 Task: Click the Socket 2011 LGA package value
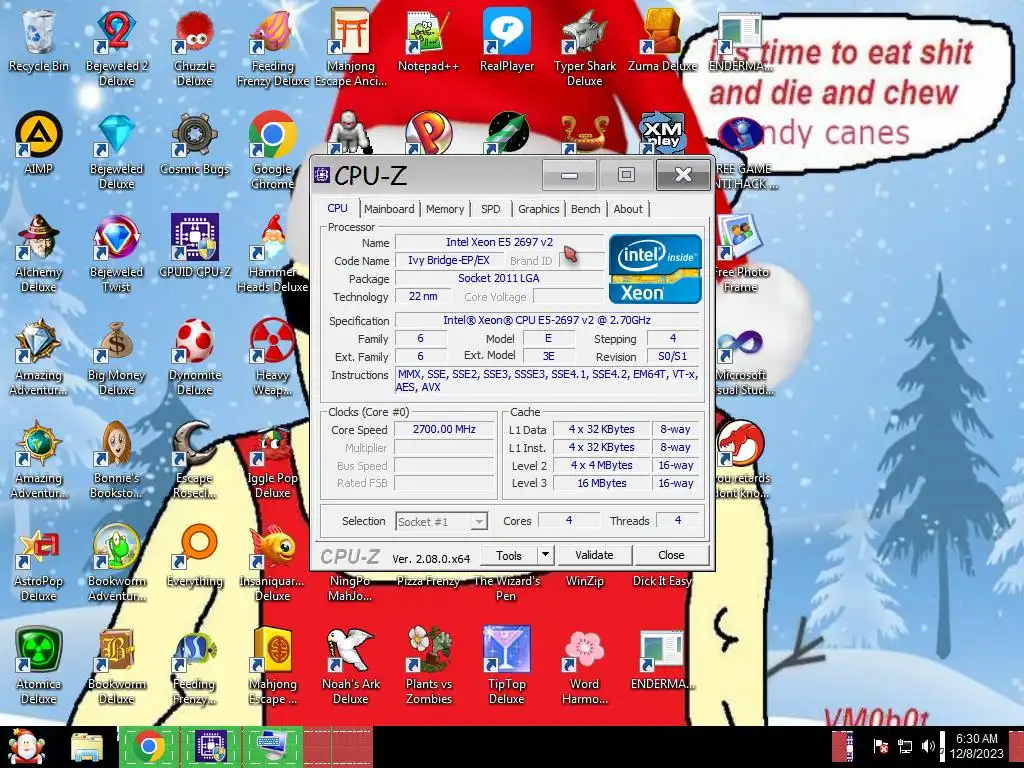click(x=499, y=278)
